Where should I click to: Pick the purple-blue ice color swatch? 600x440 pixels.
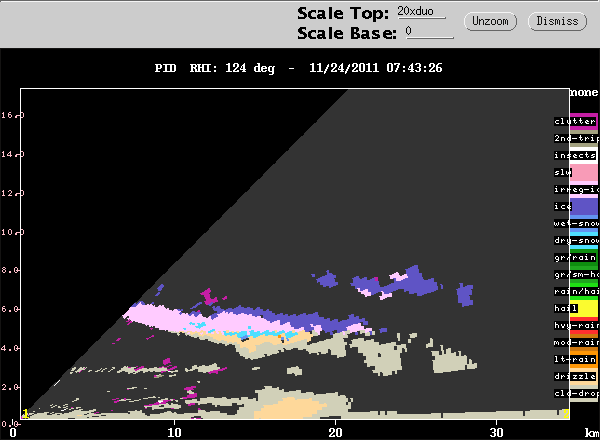[584, 207]
